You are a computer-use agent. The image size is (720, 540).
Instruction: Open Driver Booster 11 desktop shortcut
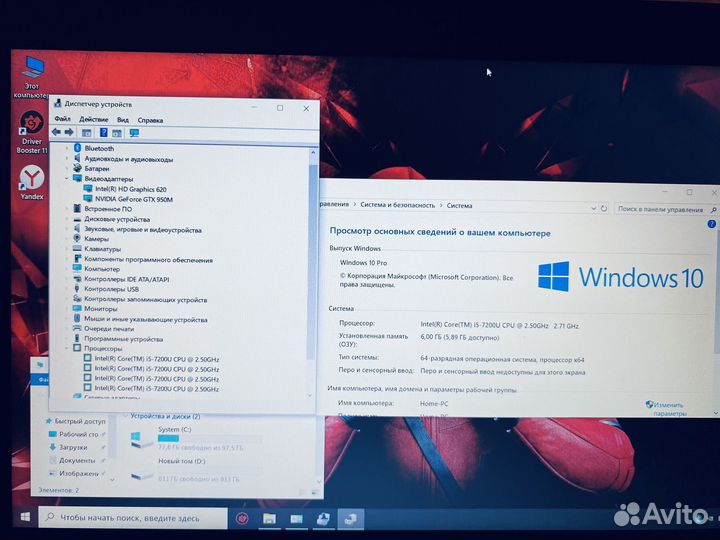tap(32, 132)
